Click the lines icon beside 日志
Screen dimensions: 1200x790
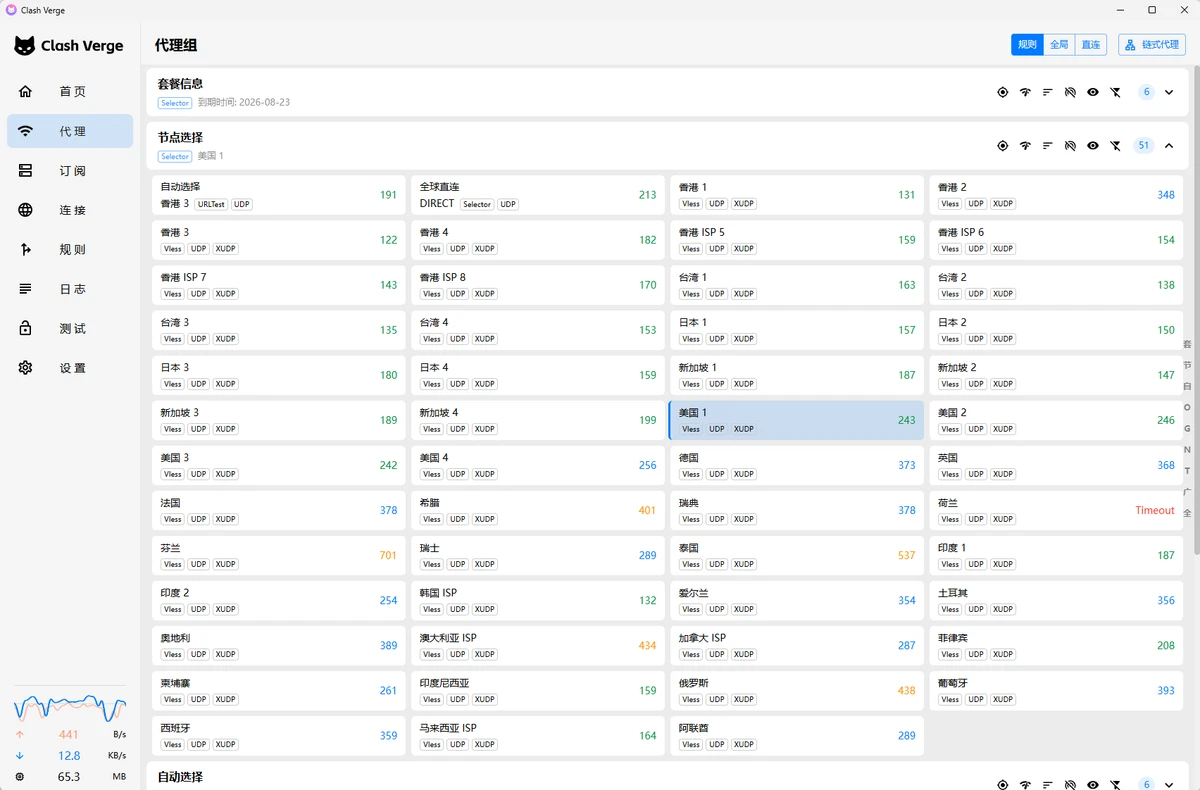pos(26,289)
